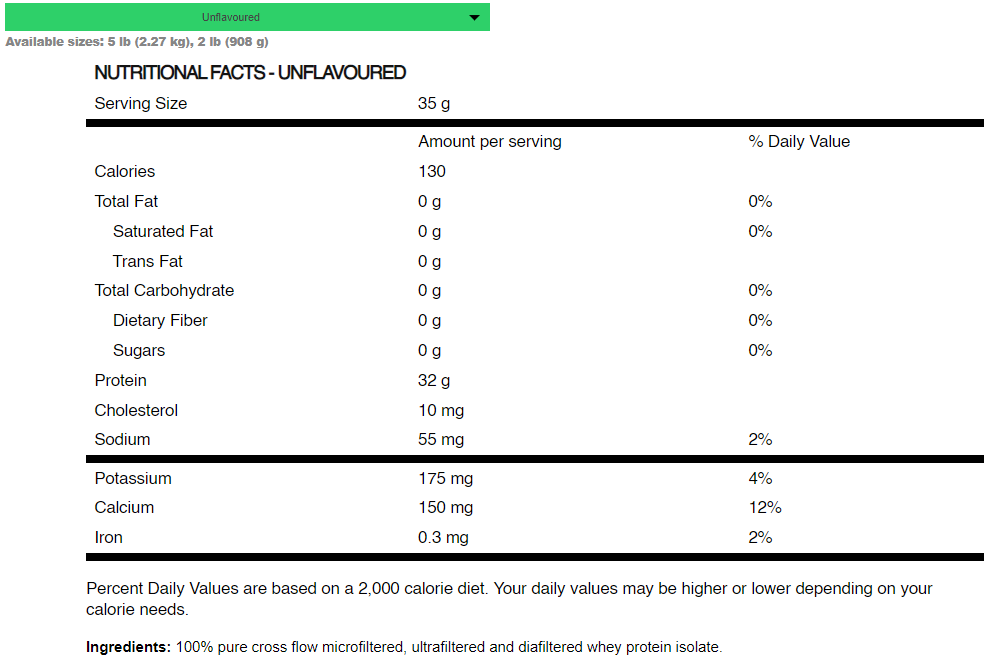Click the 32 g protein value
The image size is (994, 660).
click(434, 381)
